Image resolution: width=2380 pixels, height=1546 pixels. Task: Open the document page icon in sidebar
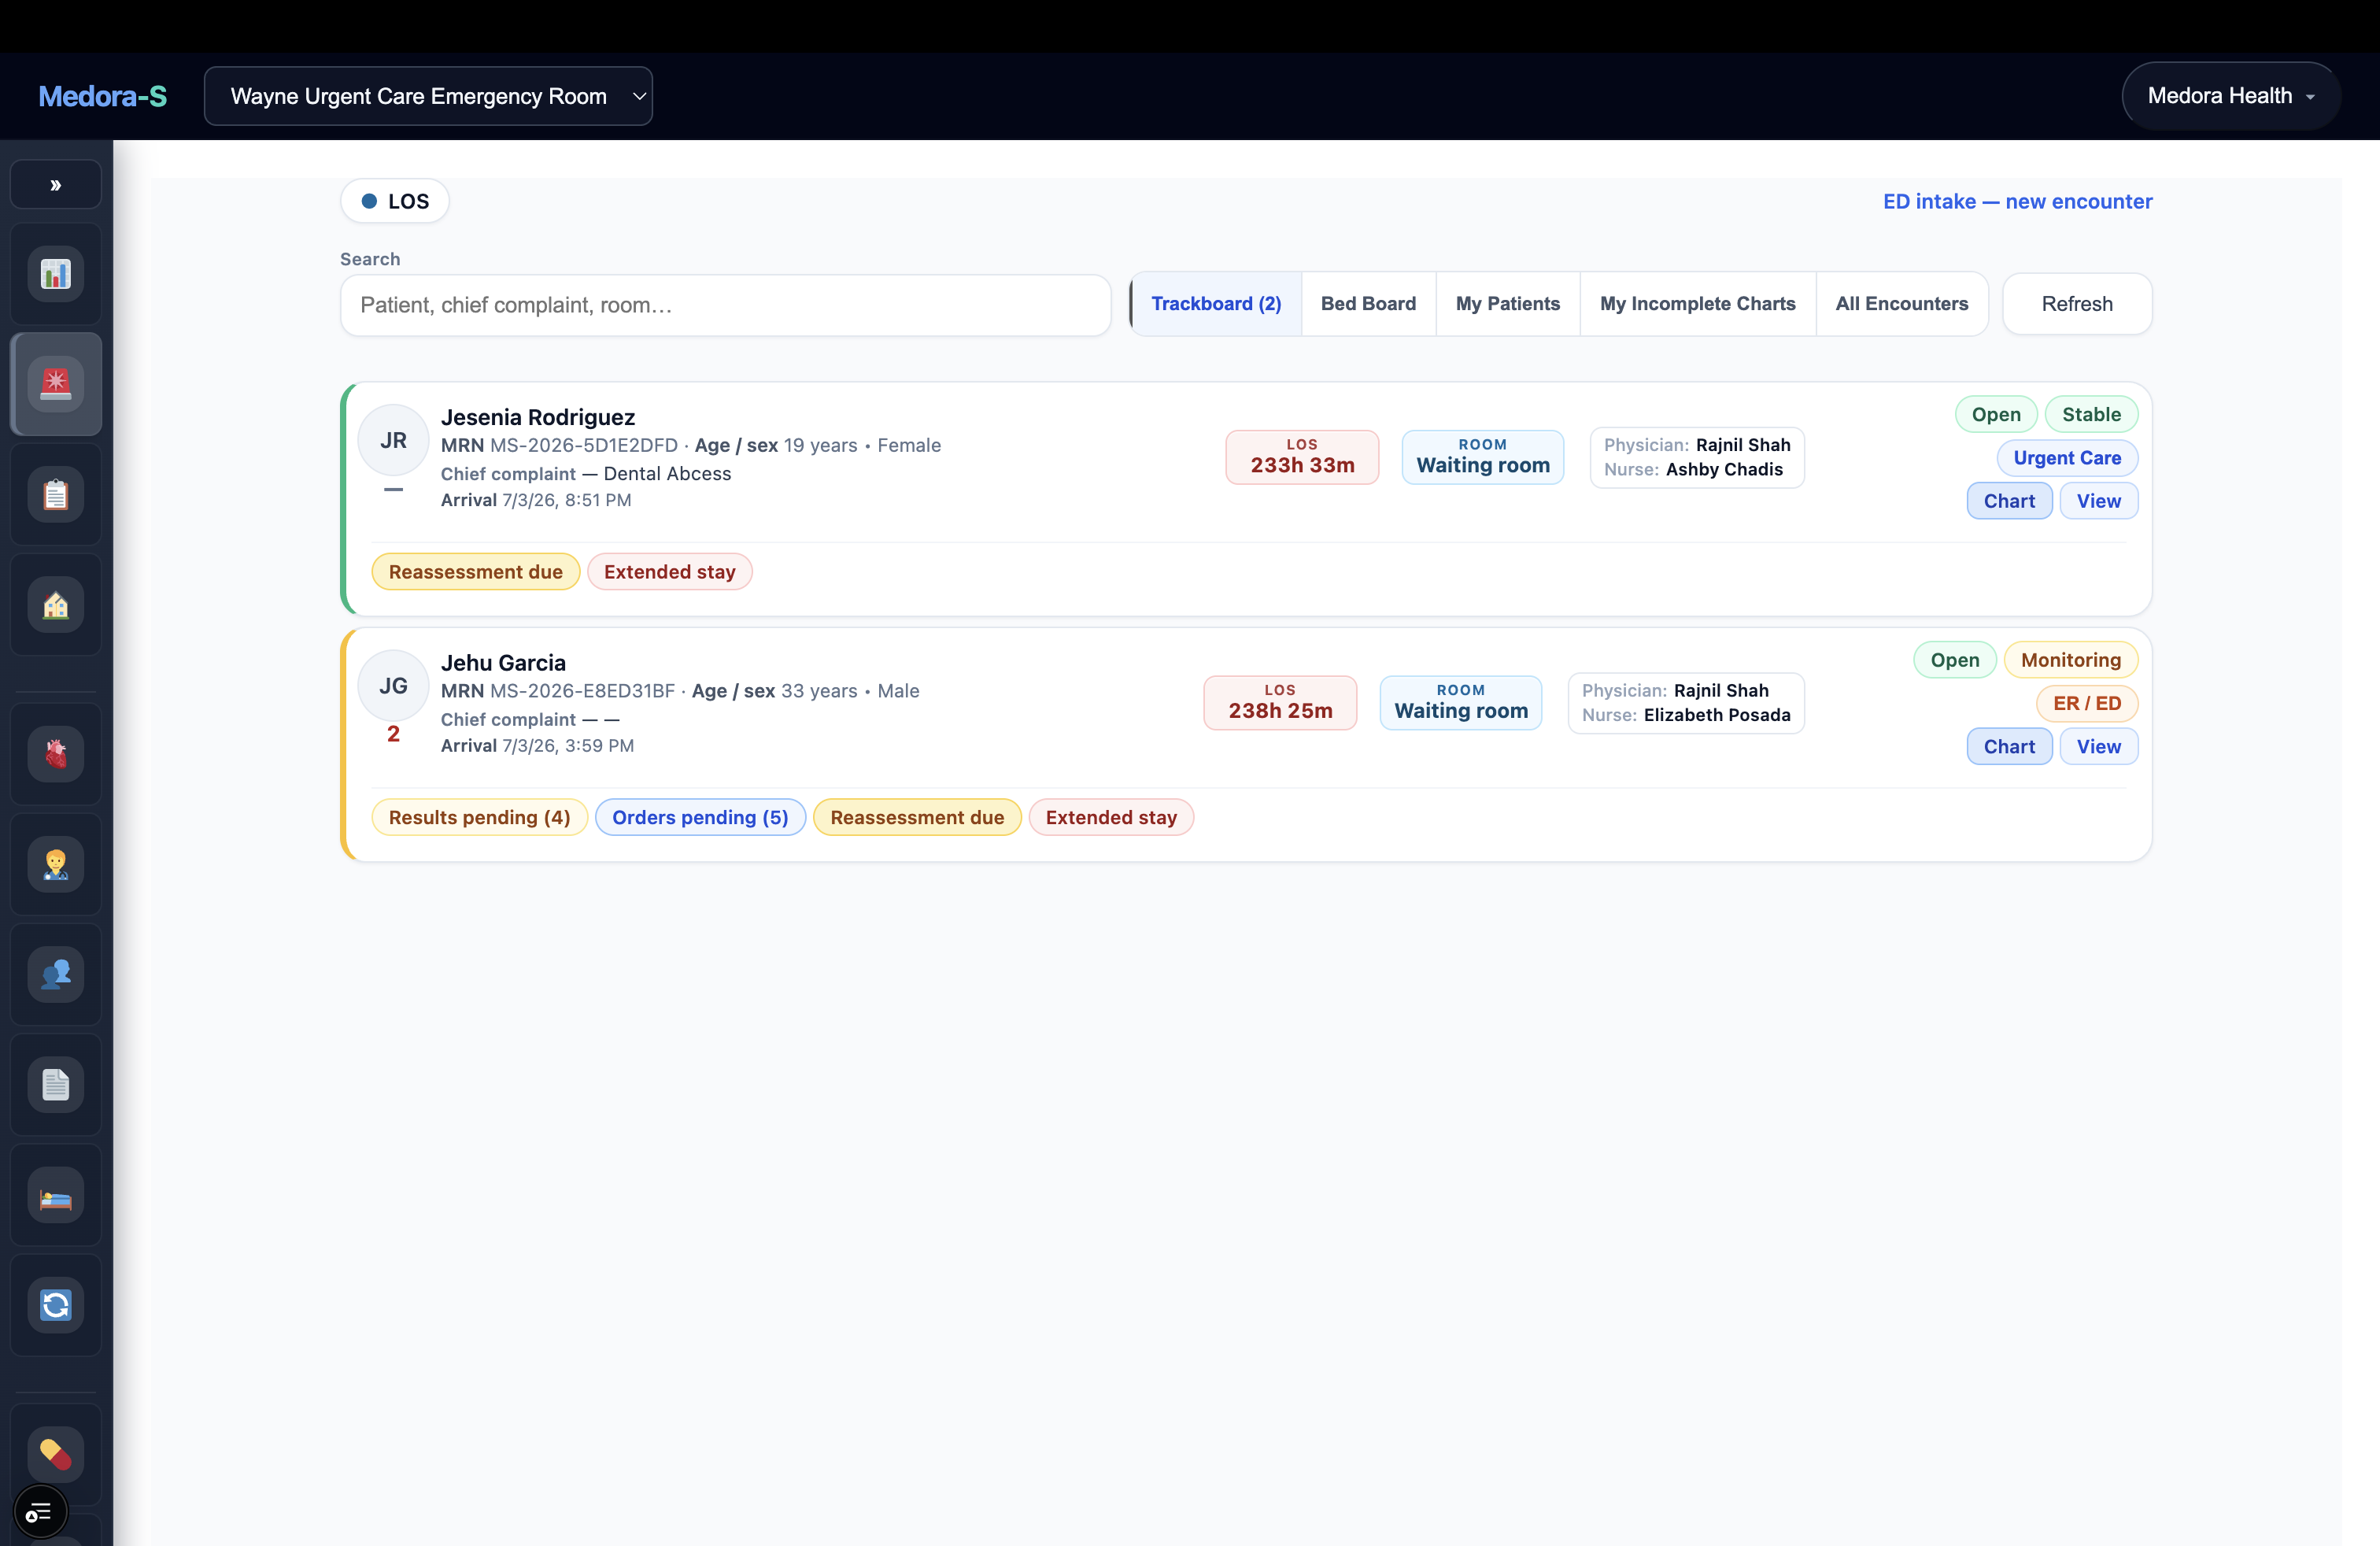pos(56,1085)
